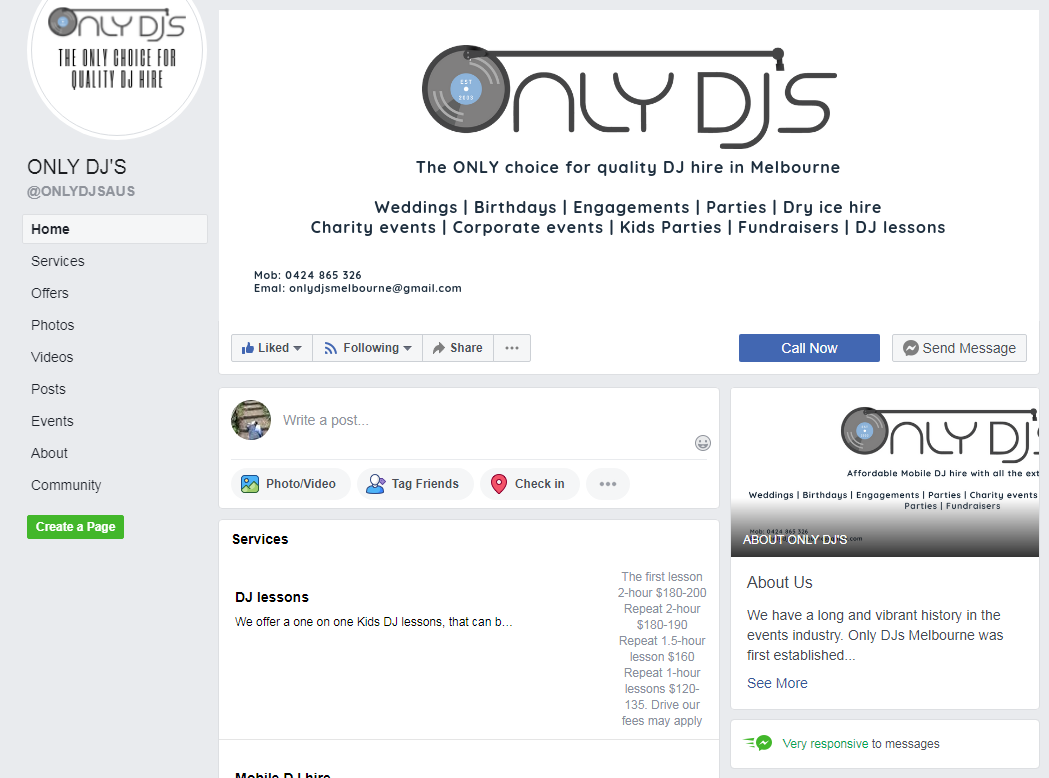Image resolution: width=1049 pixels, height=778 pixels.
Task: Open Services in the page sidebar
Action: 58,261
